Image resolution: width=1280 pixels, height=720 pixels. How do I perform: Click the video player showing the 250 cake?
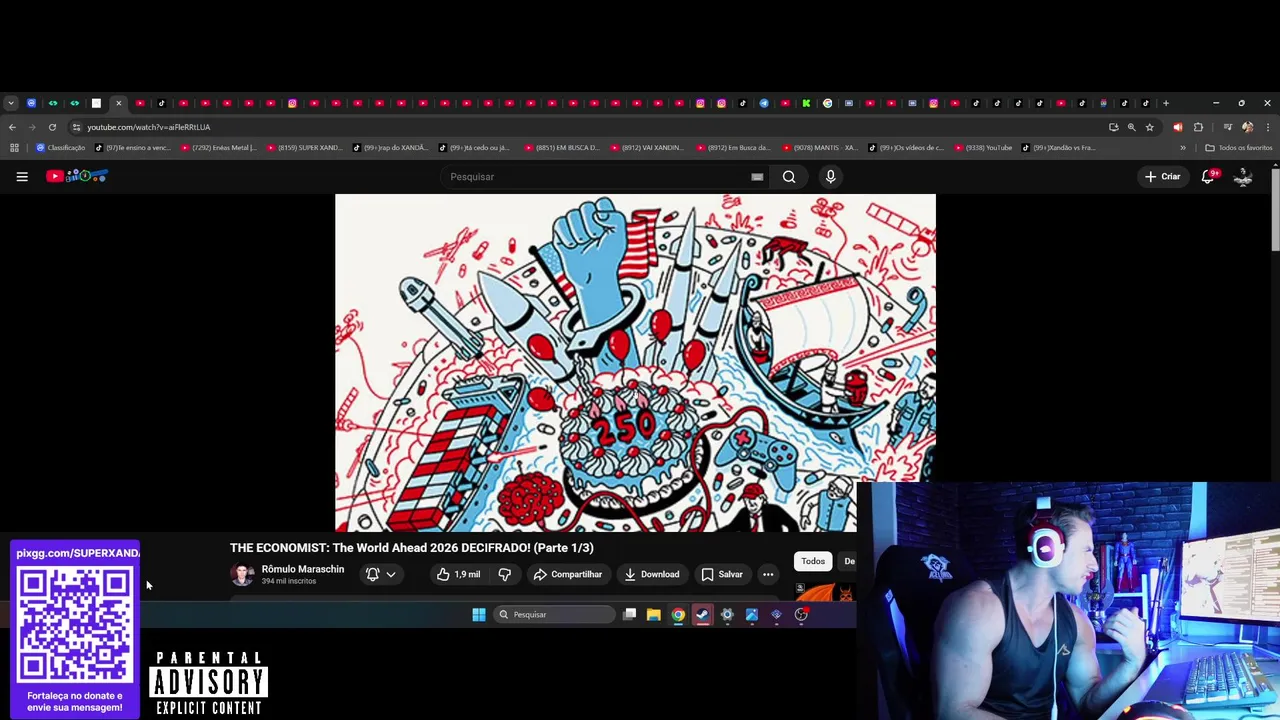[635, 363]
